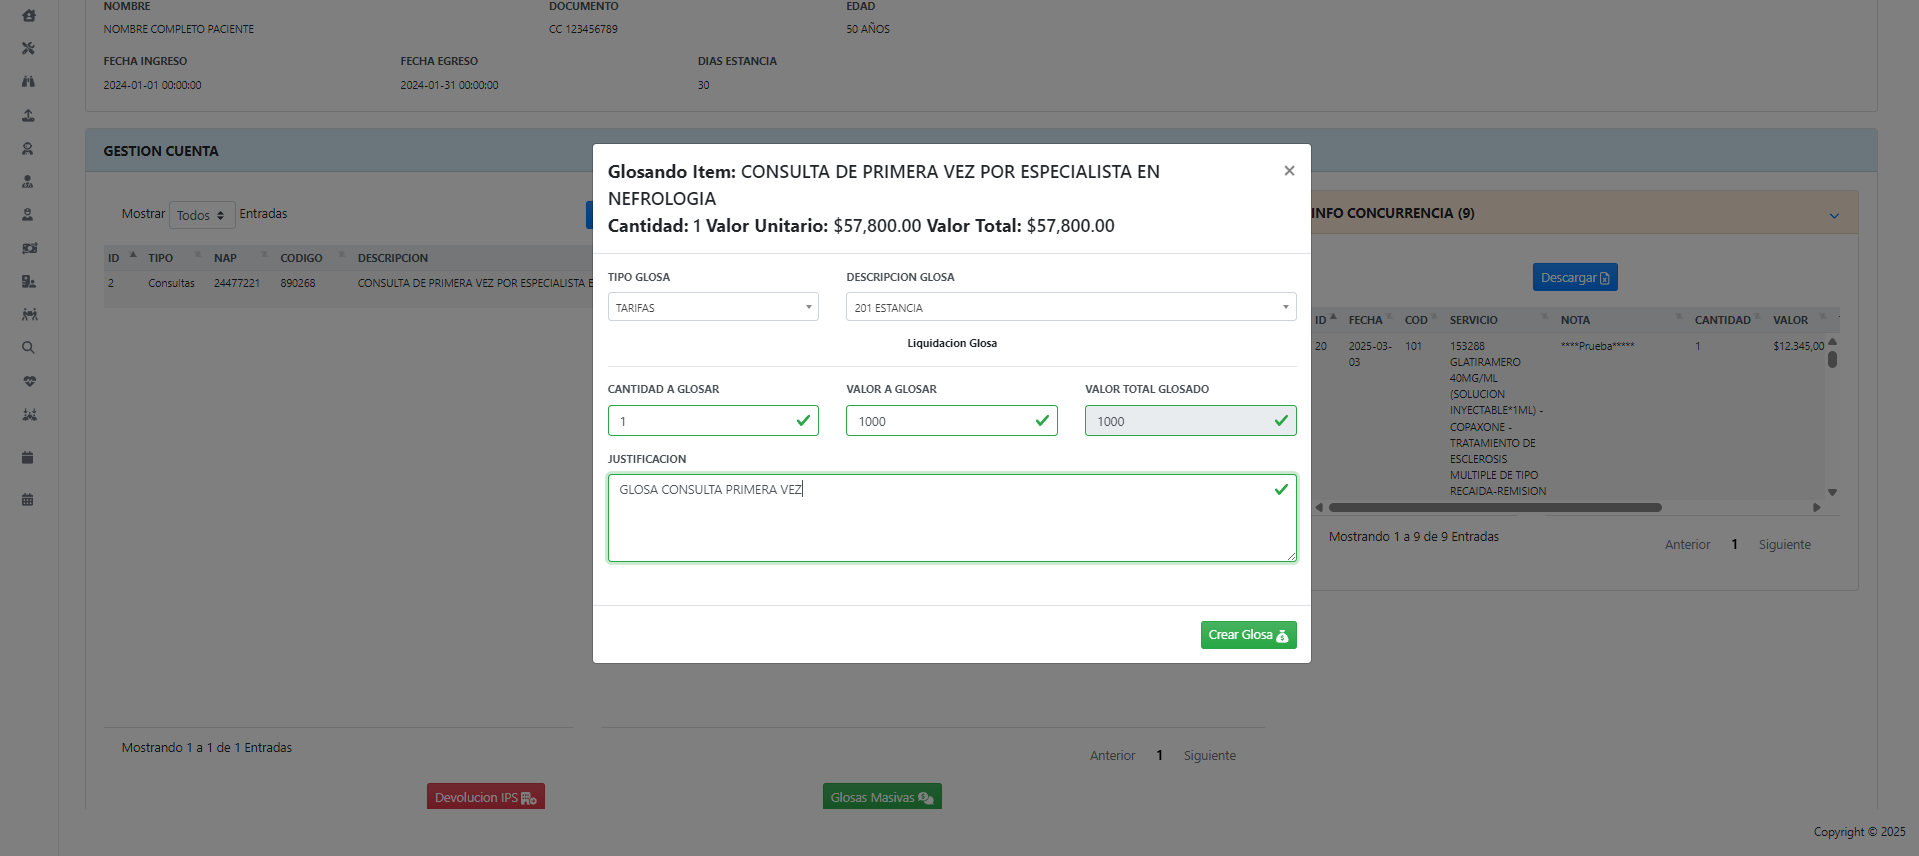Collapse the INFO CONCURRENCIA panel chevron

pyautogui.click(x=1833, y=215)
